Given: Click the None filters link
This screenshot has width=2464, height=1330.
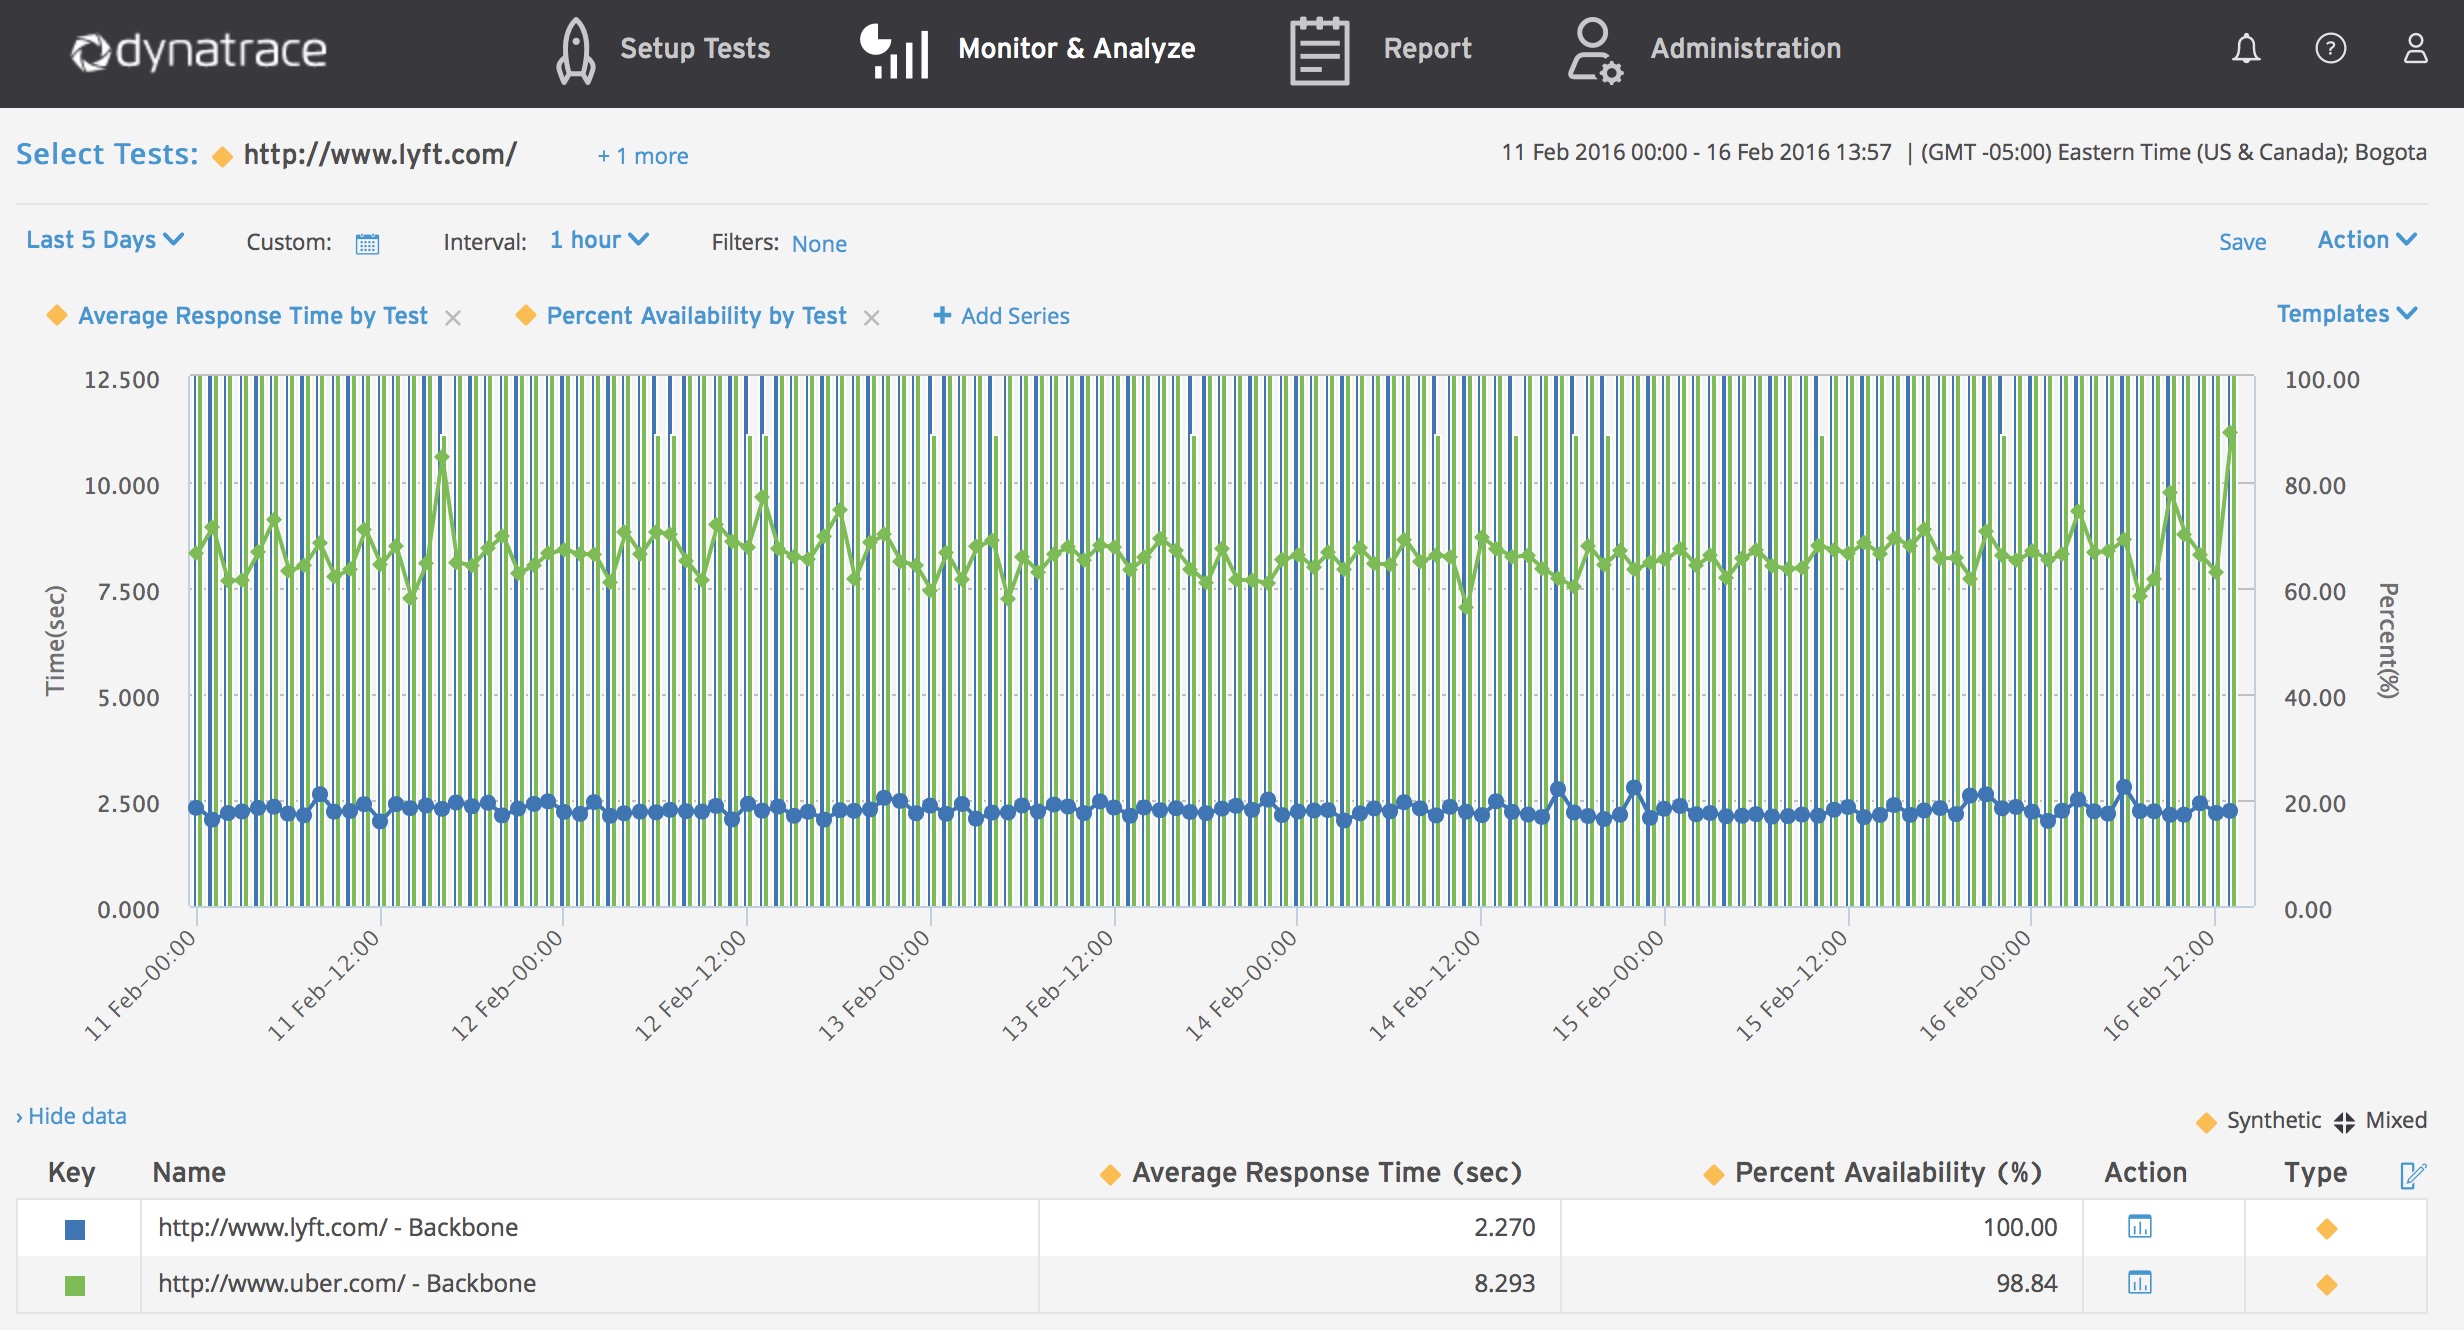Looking at the screenshot, I should pos(819,243).
